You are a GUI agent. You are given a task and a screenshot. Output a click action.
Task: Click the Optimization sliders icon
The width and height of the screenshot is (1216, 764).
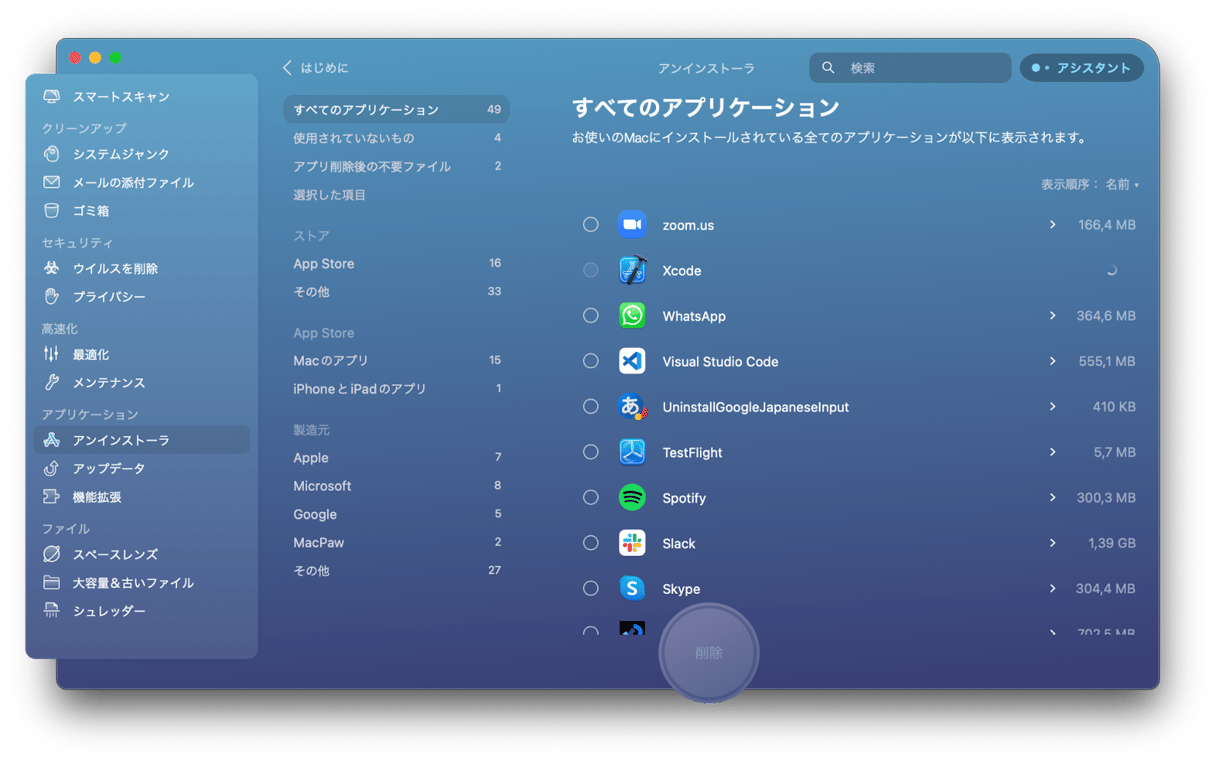point(52,354)
